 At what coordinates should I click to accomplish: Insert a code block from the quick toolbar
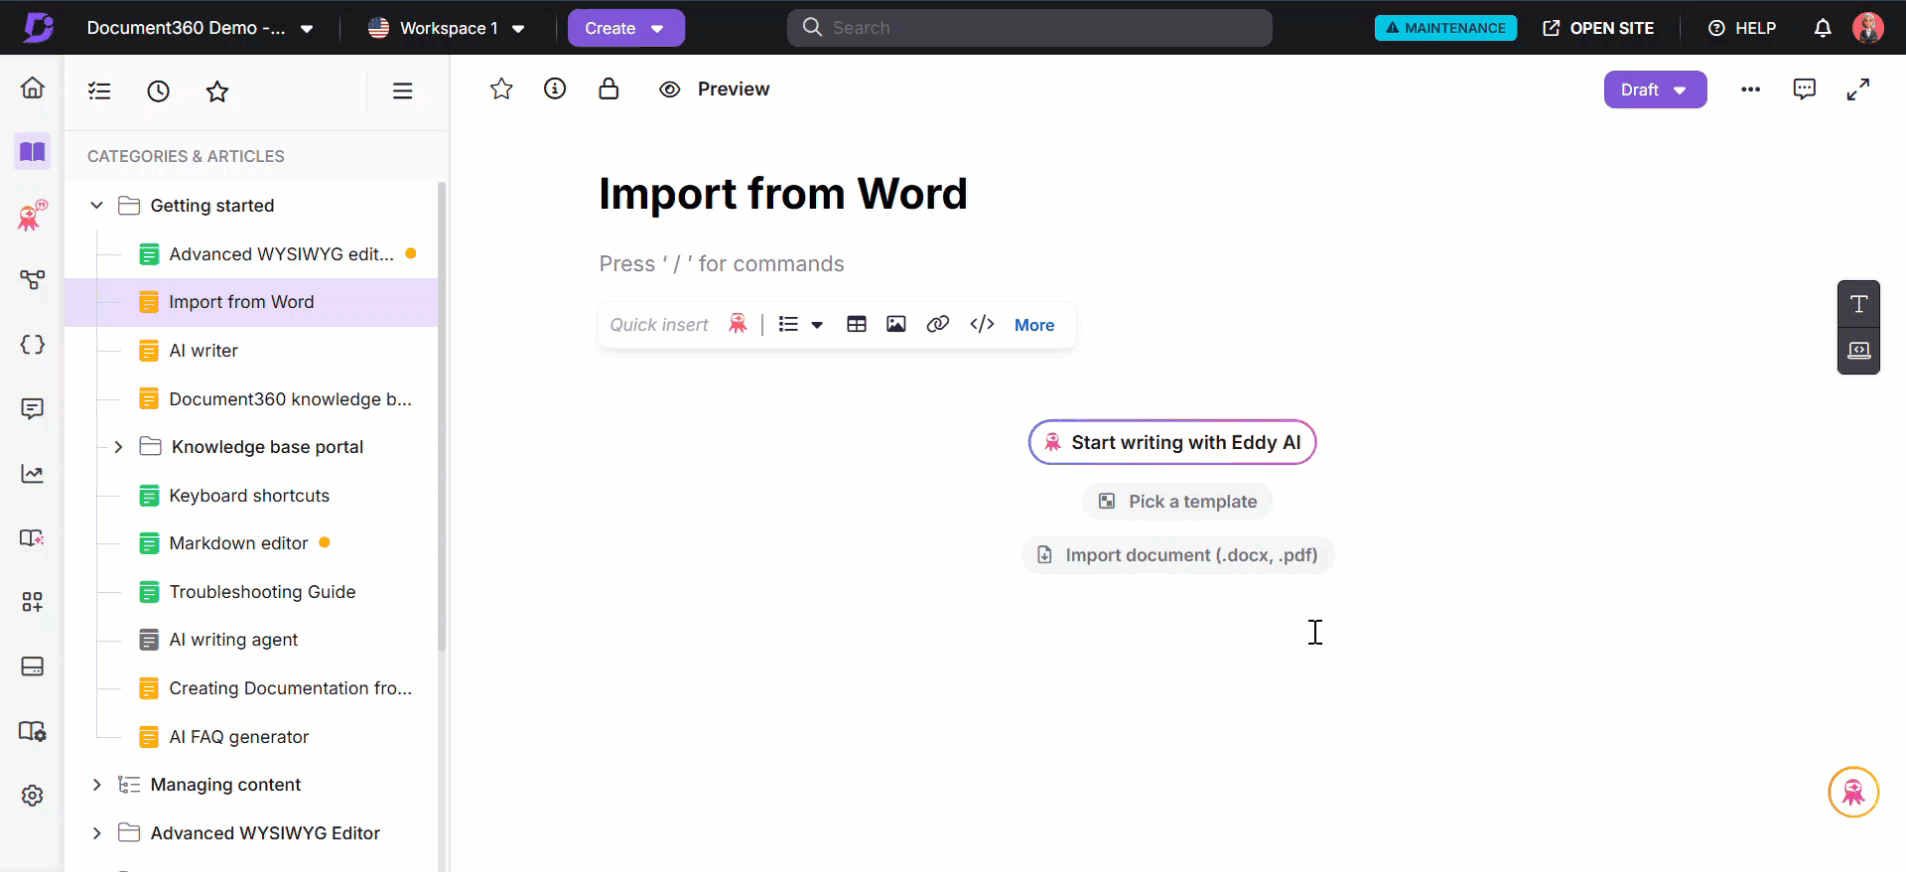(981, 324)
